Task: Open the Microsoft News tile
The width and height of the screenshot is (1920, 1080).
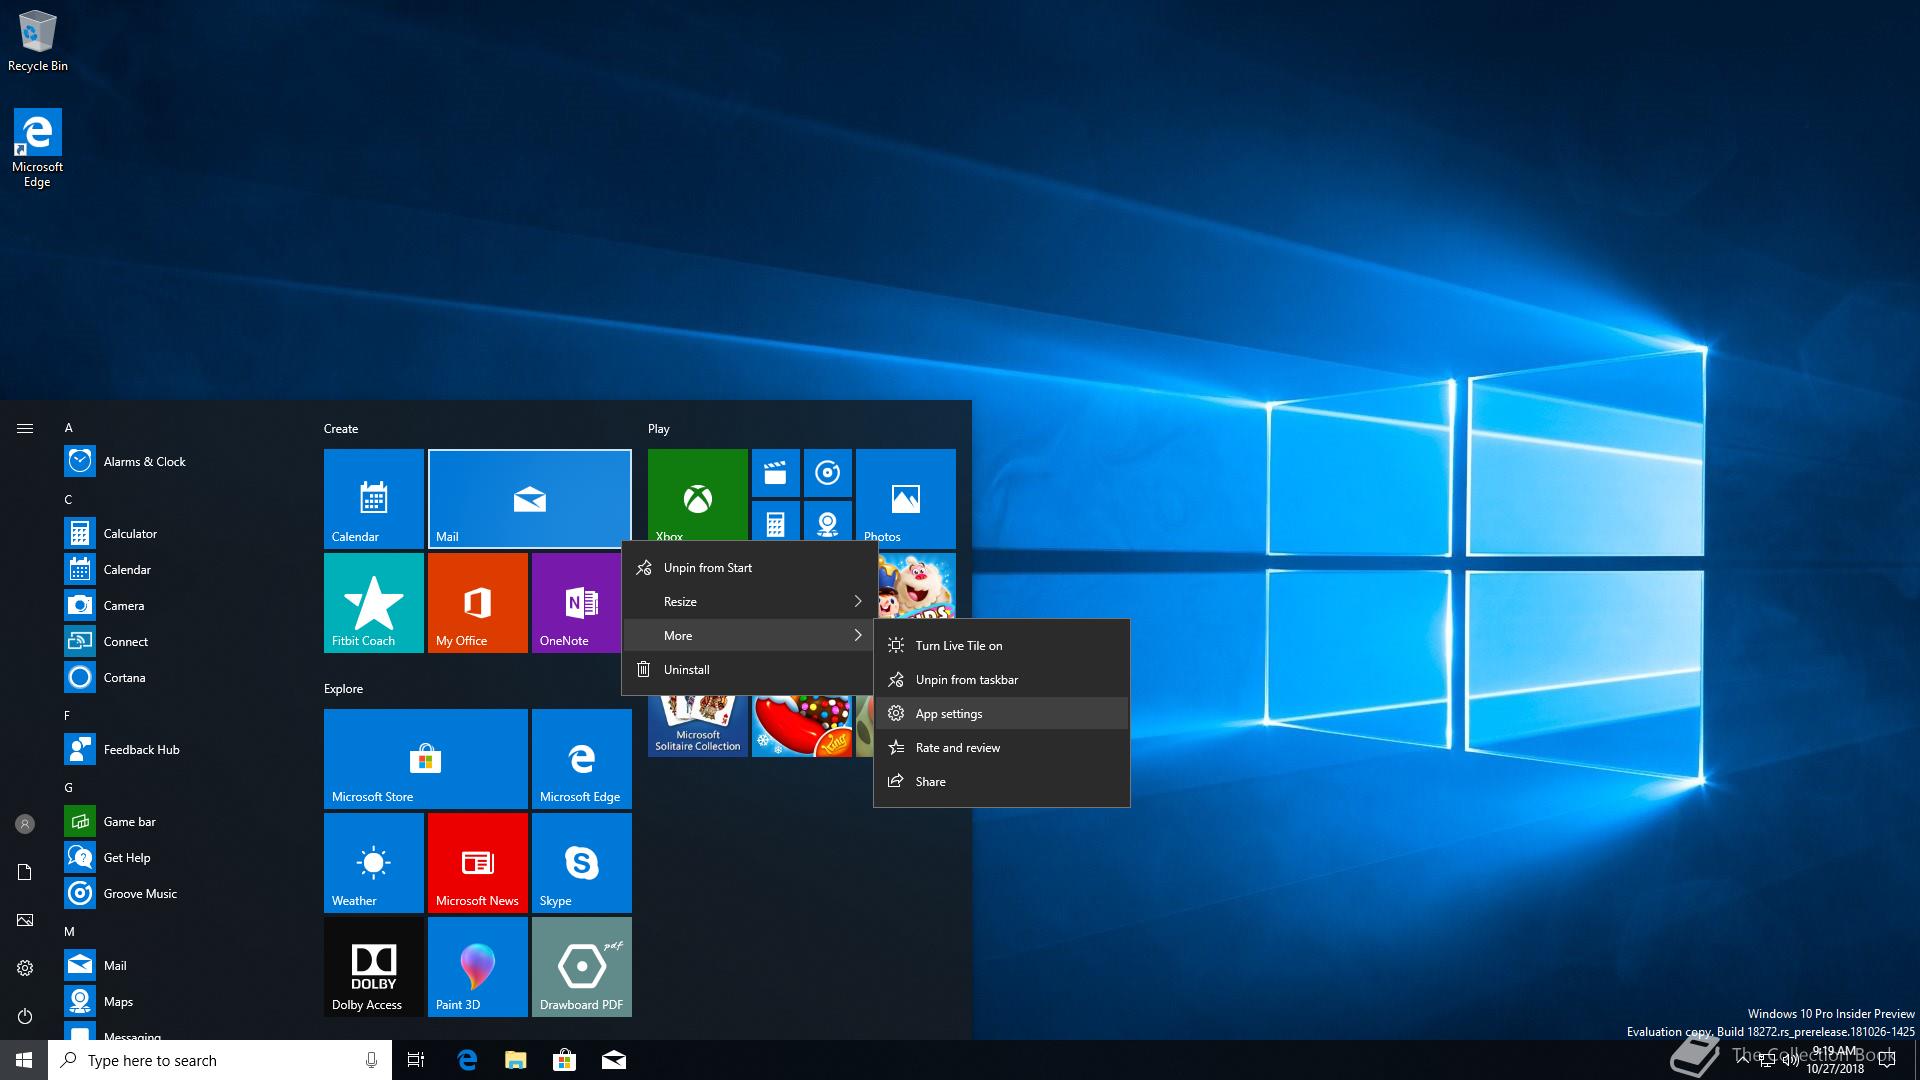Action: tap(477, 862)
